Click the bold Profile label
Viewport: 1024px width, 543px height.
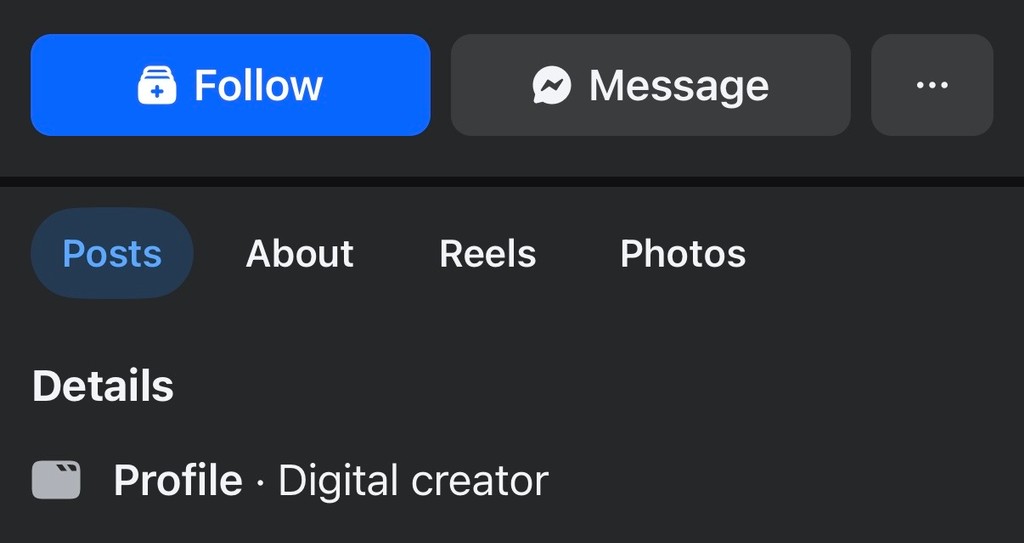pos(178,480)
